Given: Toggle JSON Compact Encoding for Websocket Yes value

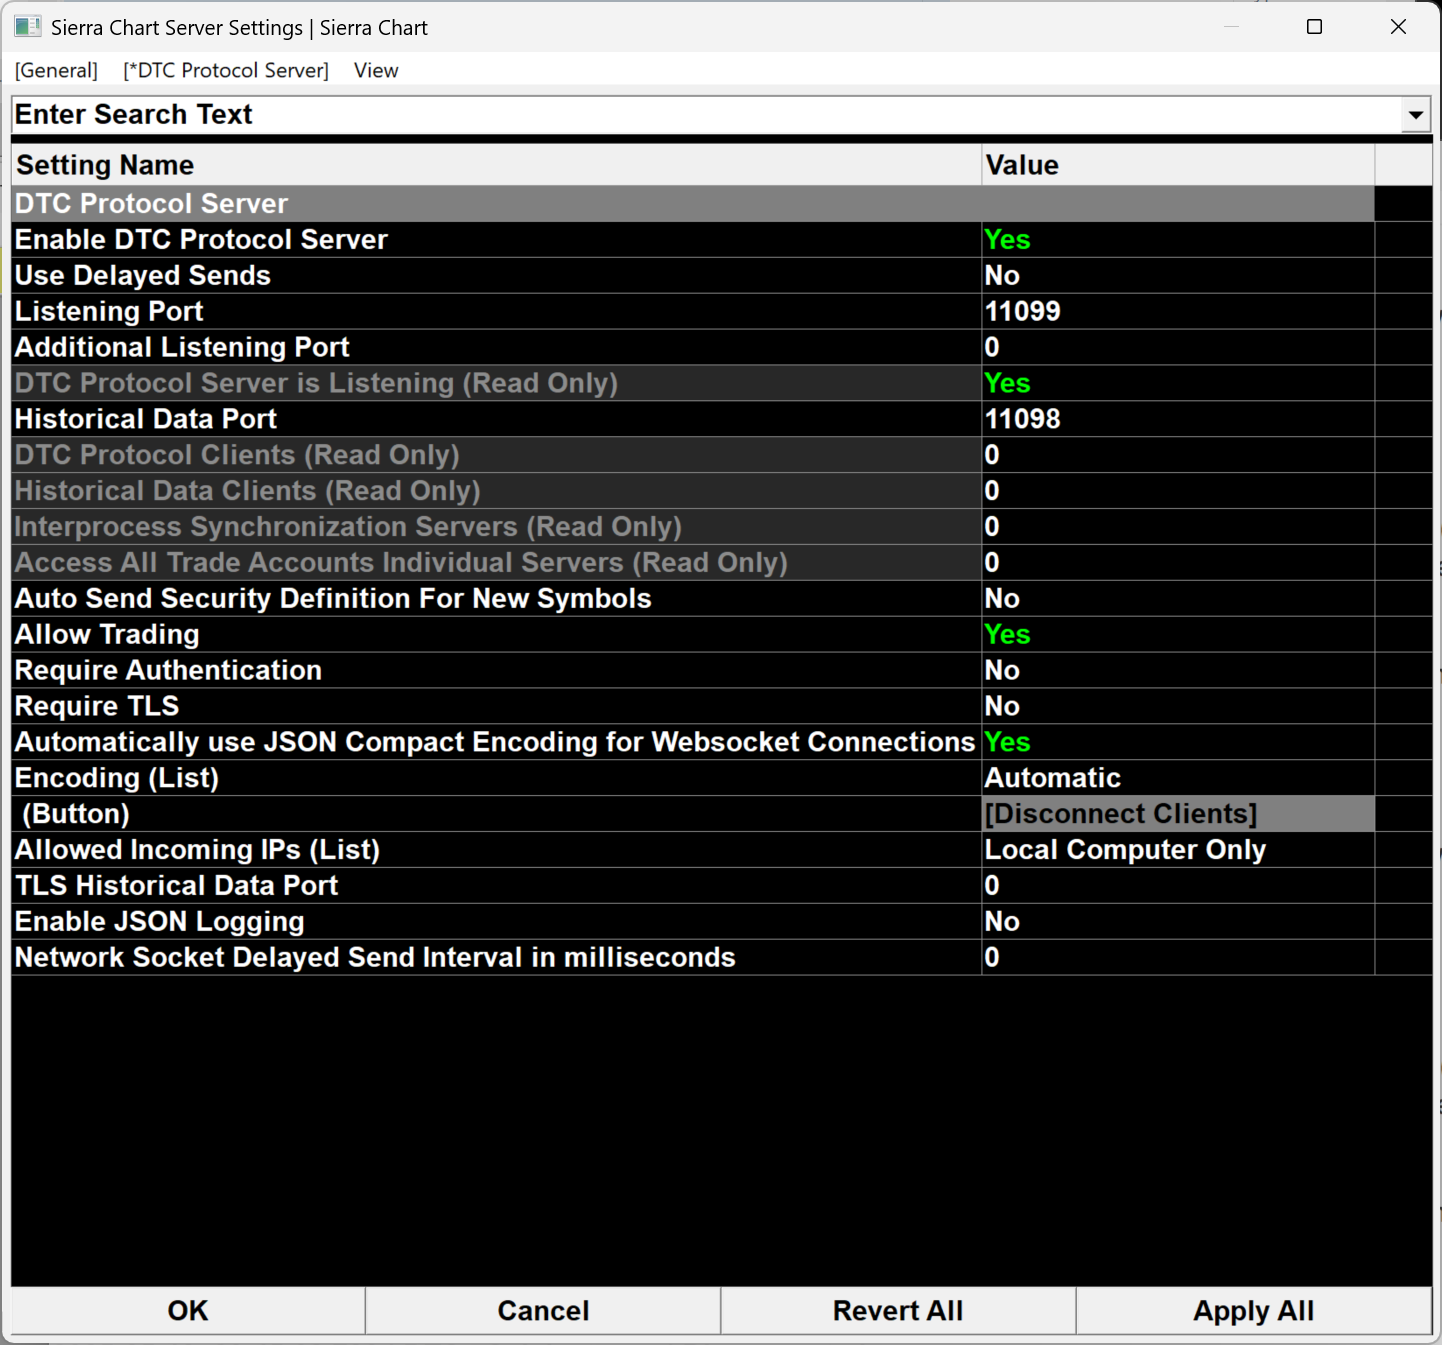Looking at the screenshot, I should [x=1178, y=743].
